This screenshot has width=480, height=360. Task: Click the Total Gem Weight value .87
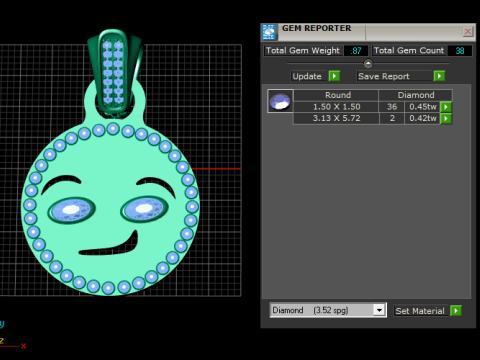pos(356,51)
